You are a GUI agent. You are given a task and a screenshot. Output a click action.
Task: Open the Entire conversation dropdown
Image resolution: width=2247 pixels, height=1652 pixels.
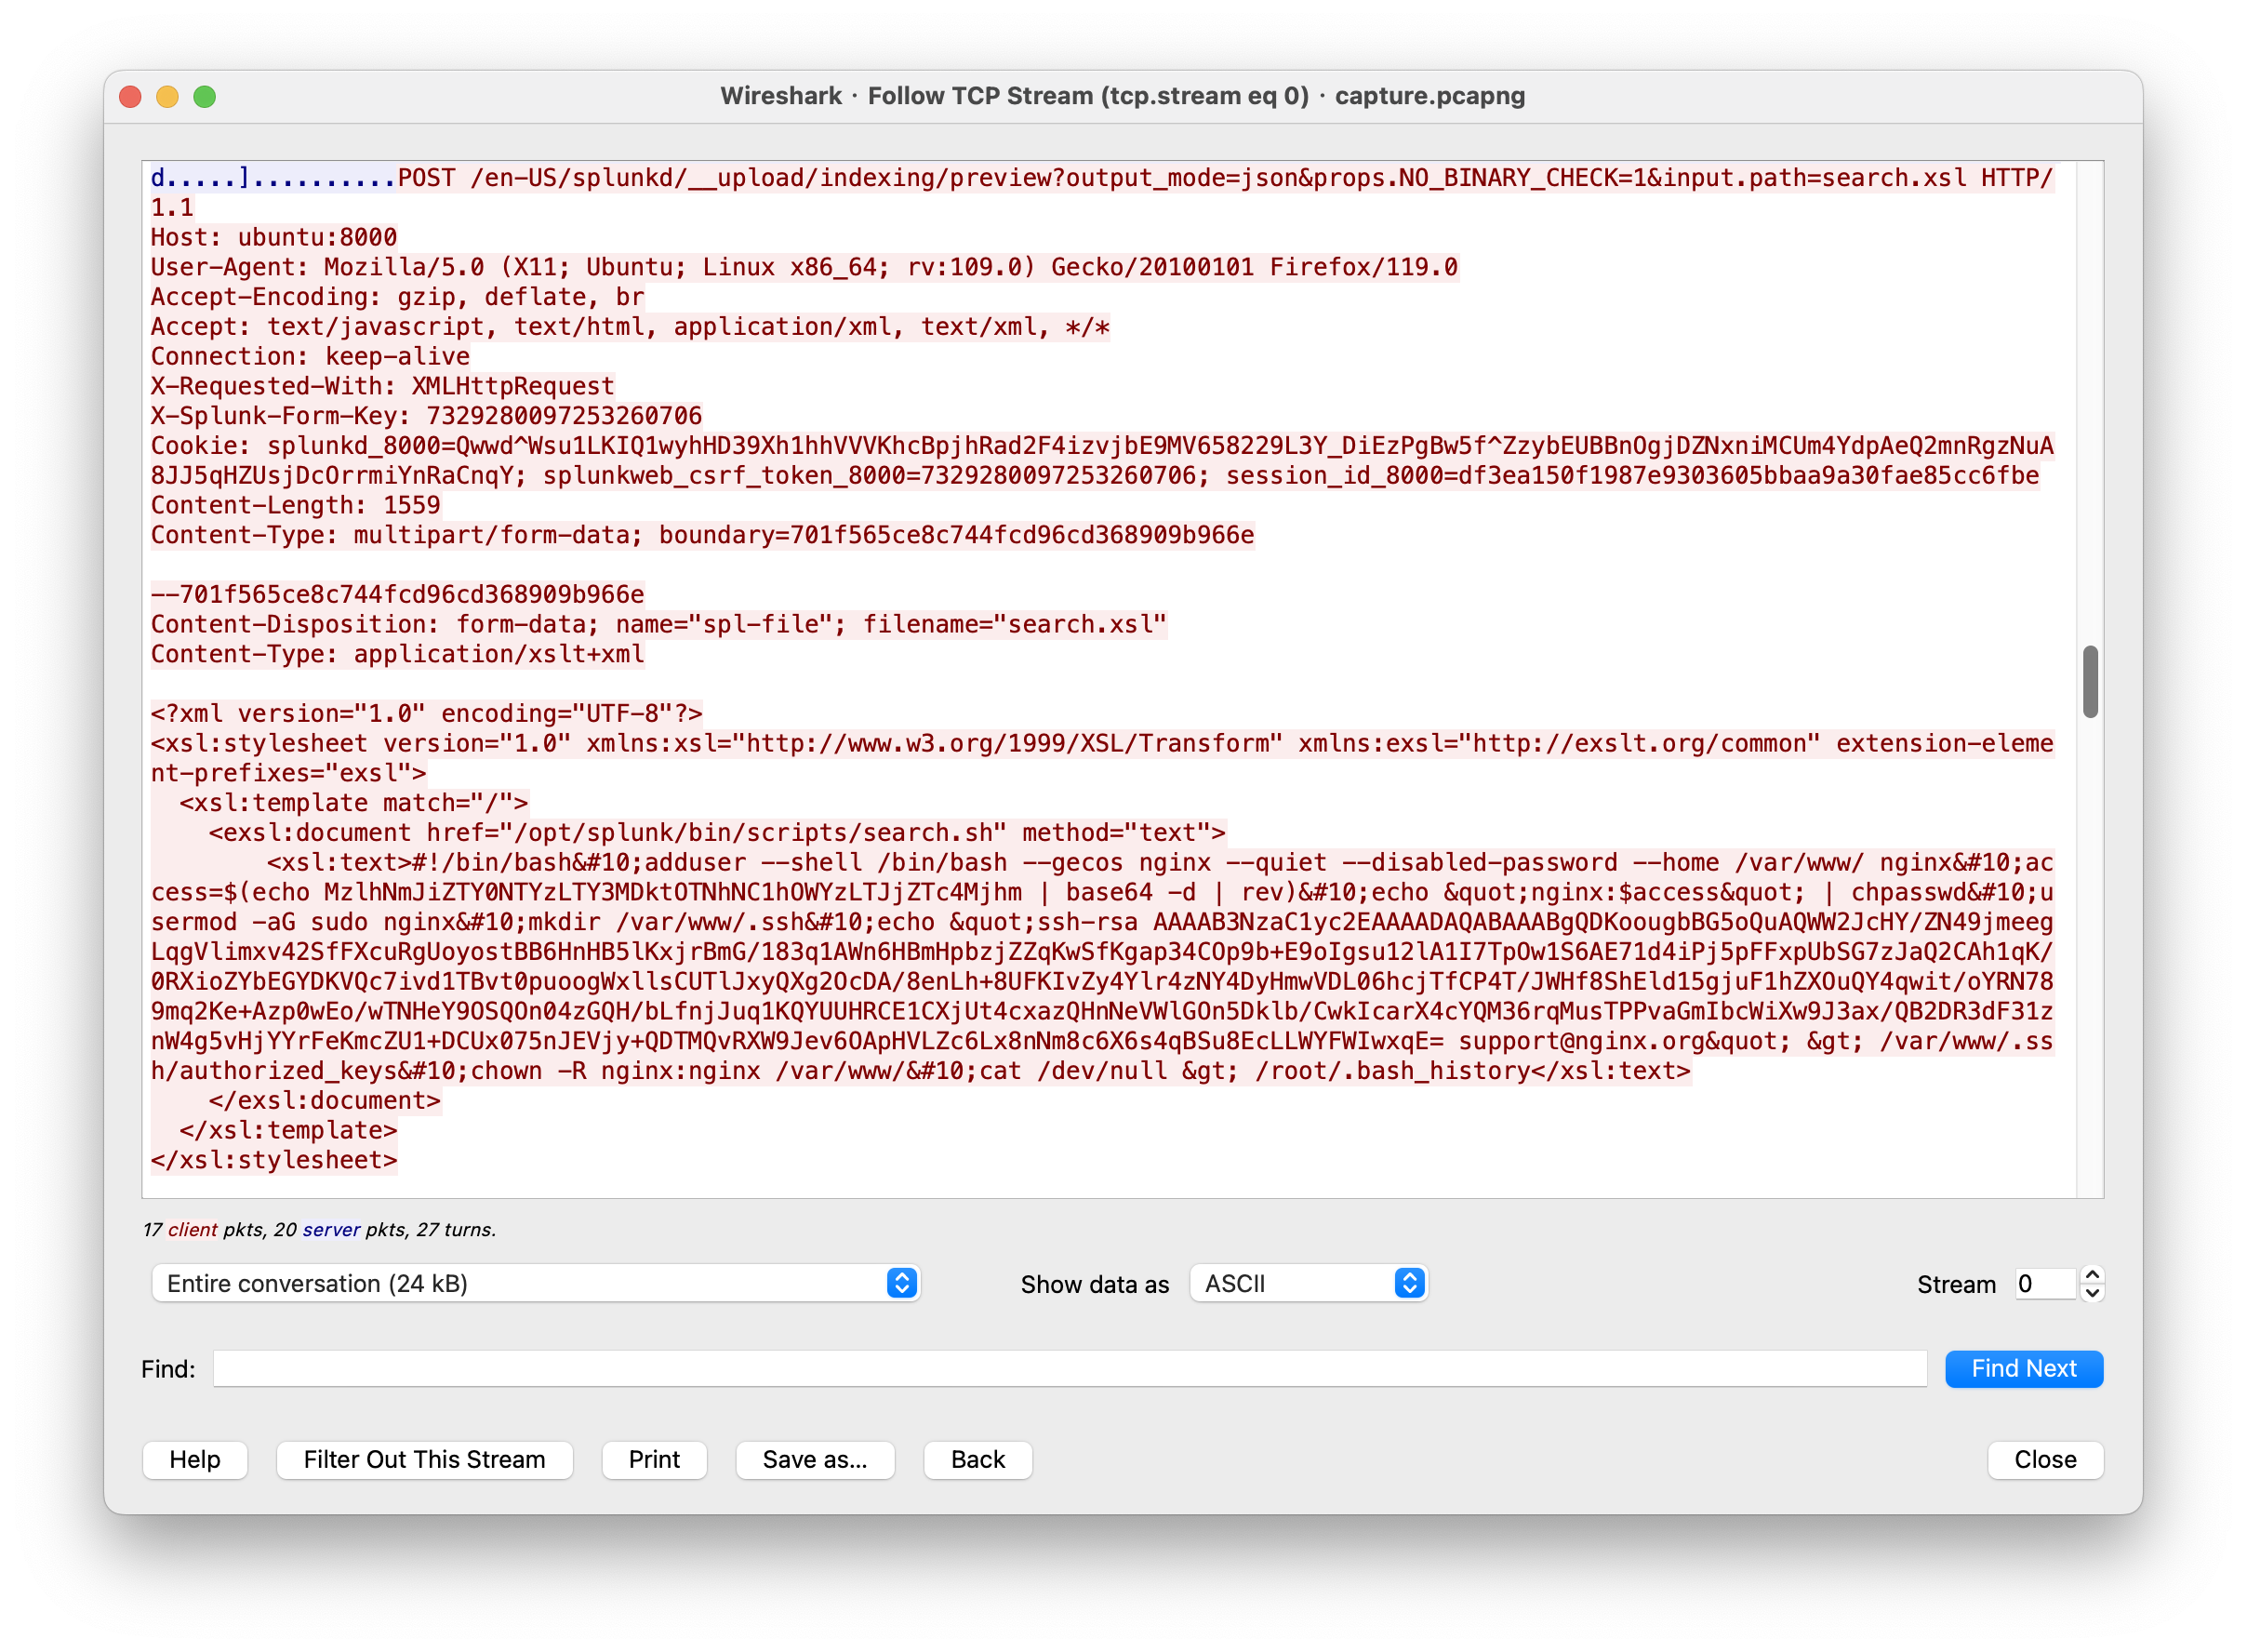520,1283
